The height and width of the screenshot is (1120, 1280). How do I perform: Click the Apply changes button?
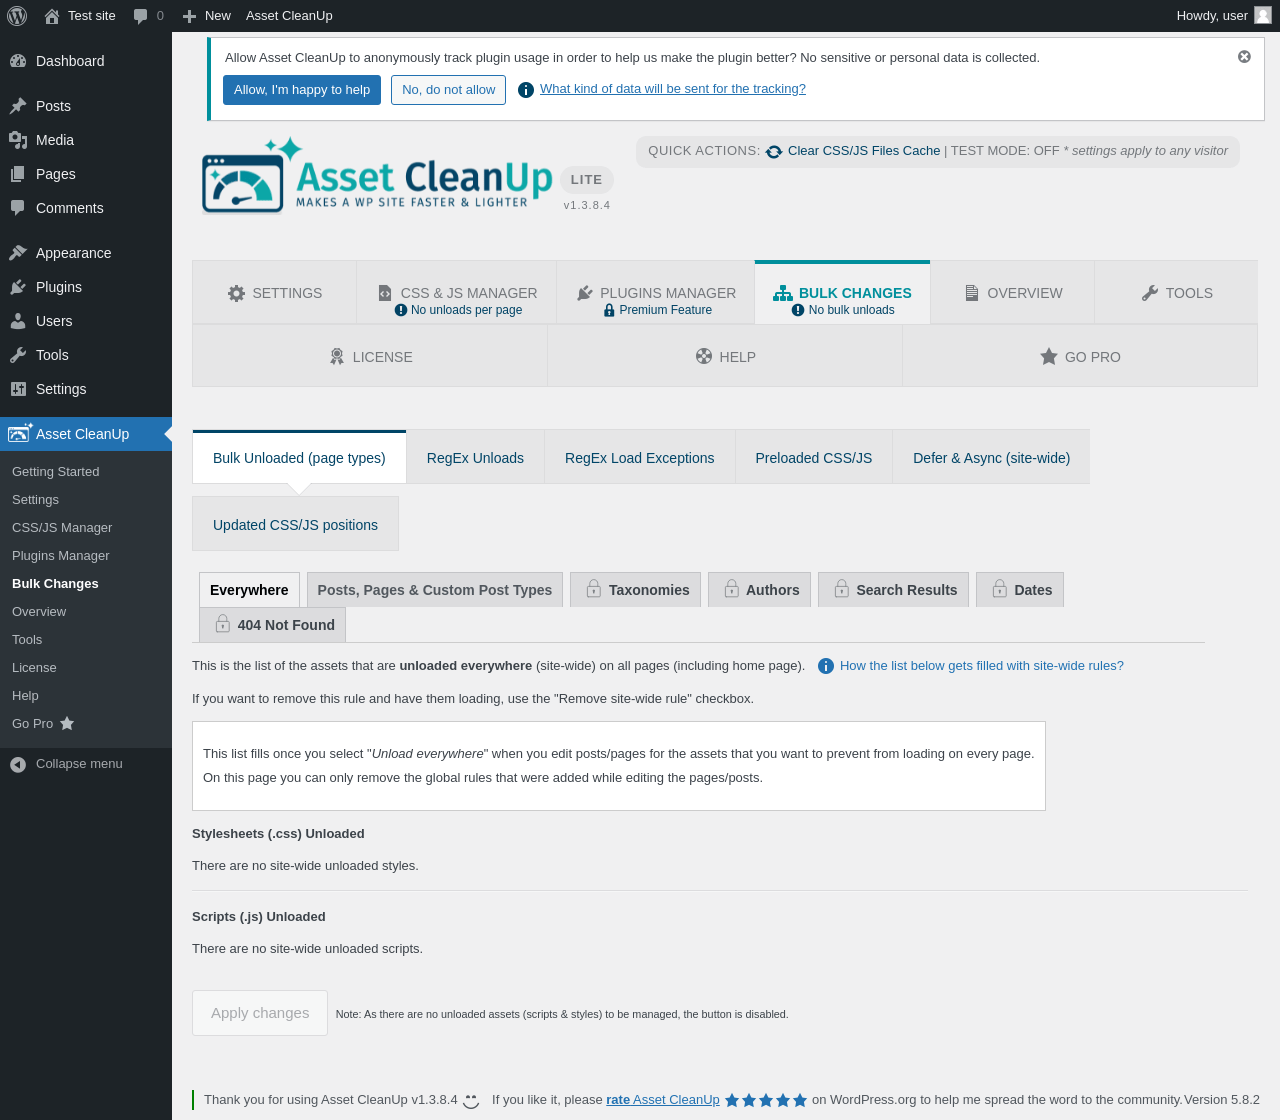pos(260,1013)
